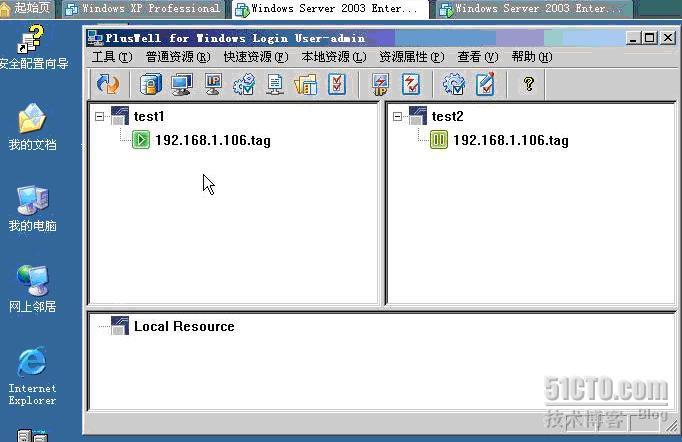Open the 普通资源(R) menu
The height and width of the screenshot is (442, 682).
pyautogui.click(x=178, y=57)
